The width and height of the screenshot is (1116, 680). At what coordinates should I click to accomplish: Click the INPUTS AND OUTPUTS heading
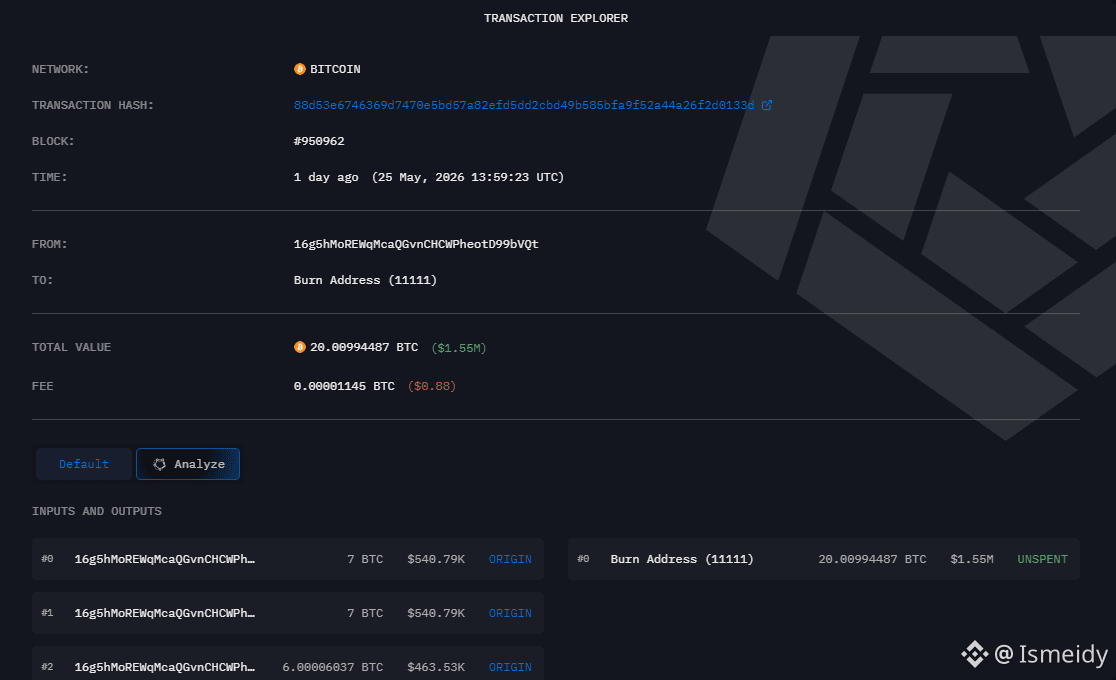click(97, 511)
